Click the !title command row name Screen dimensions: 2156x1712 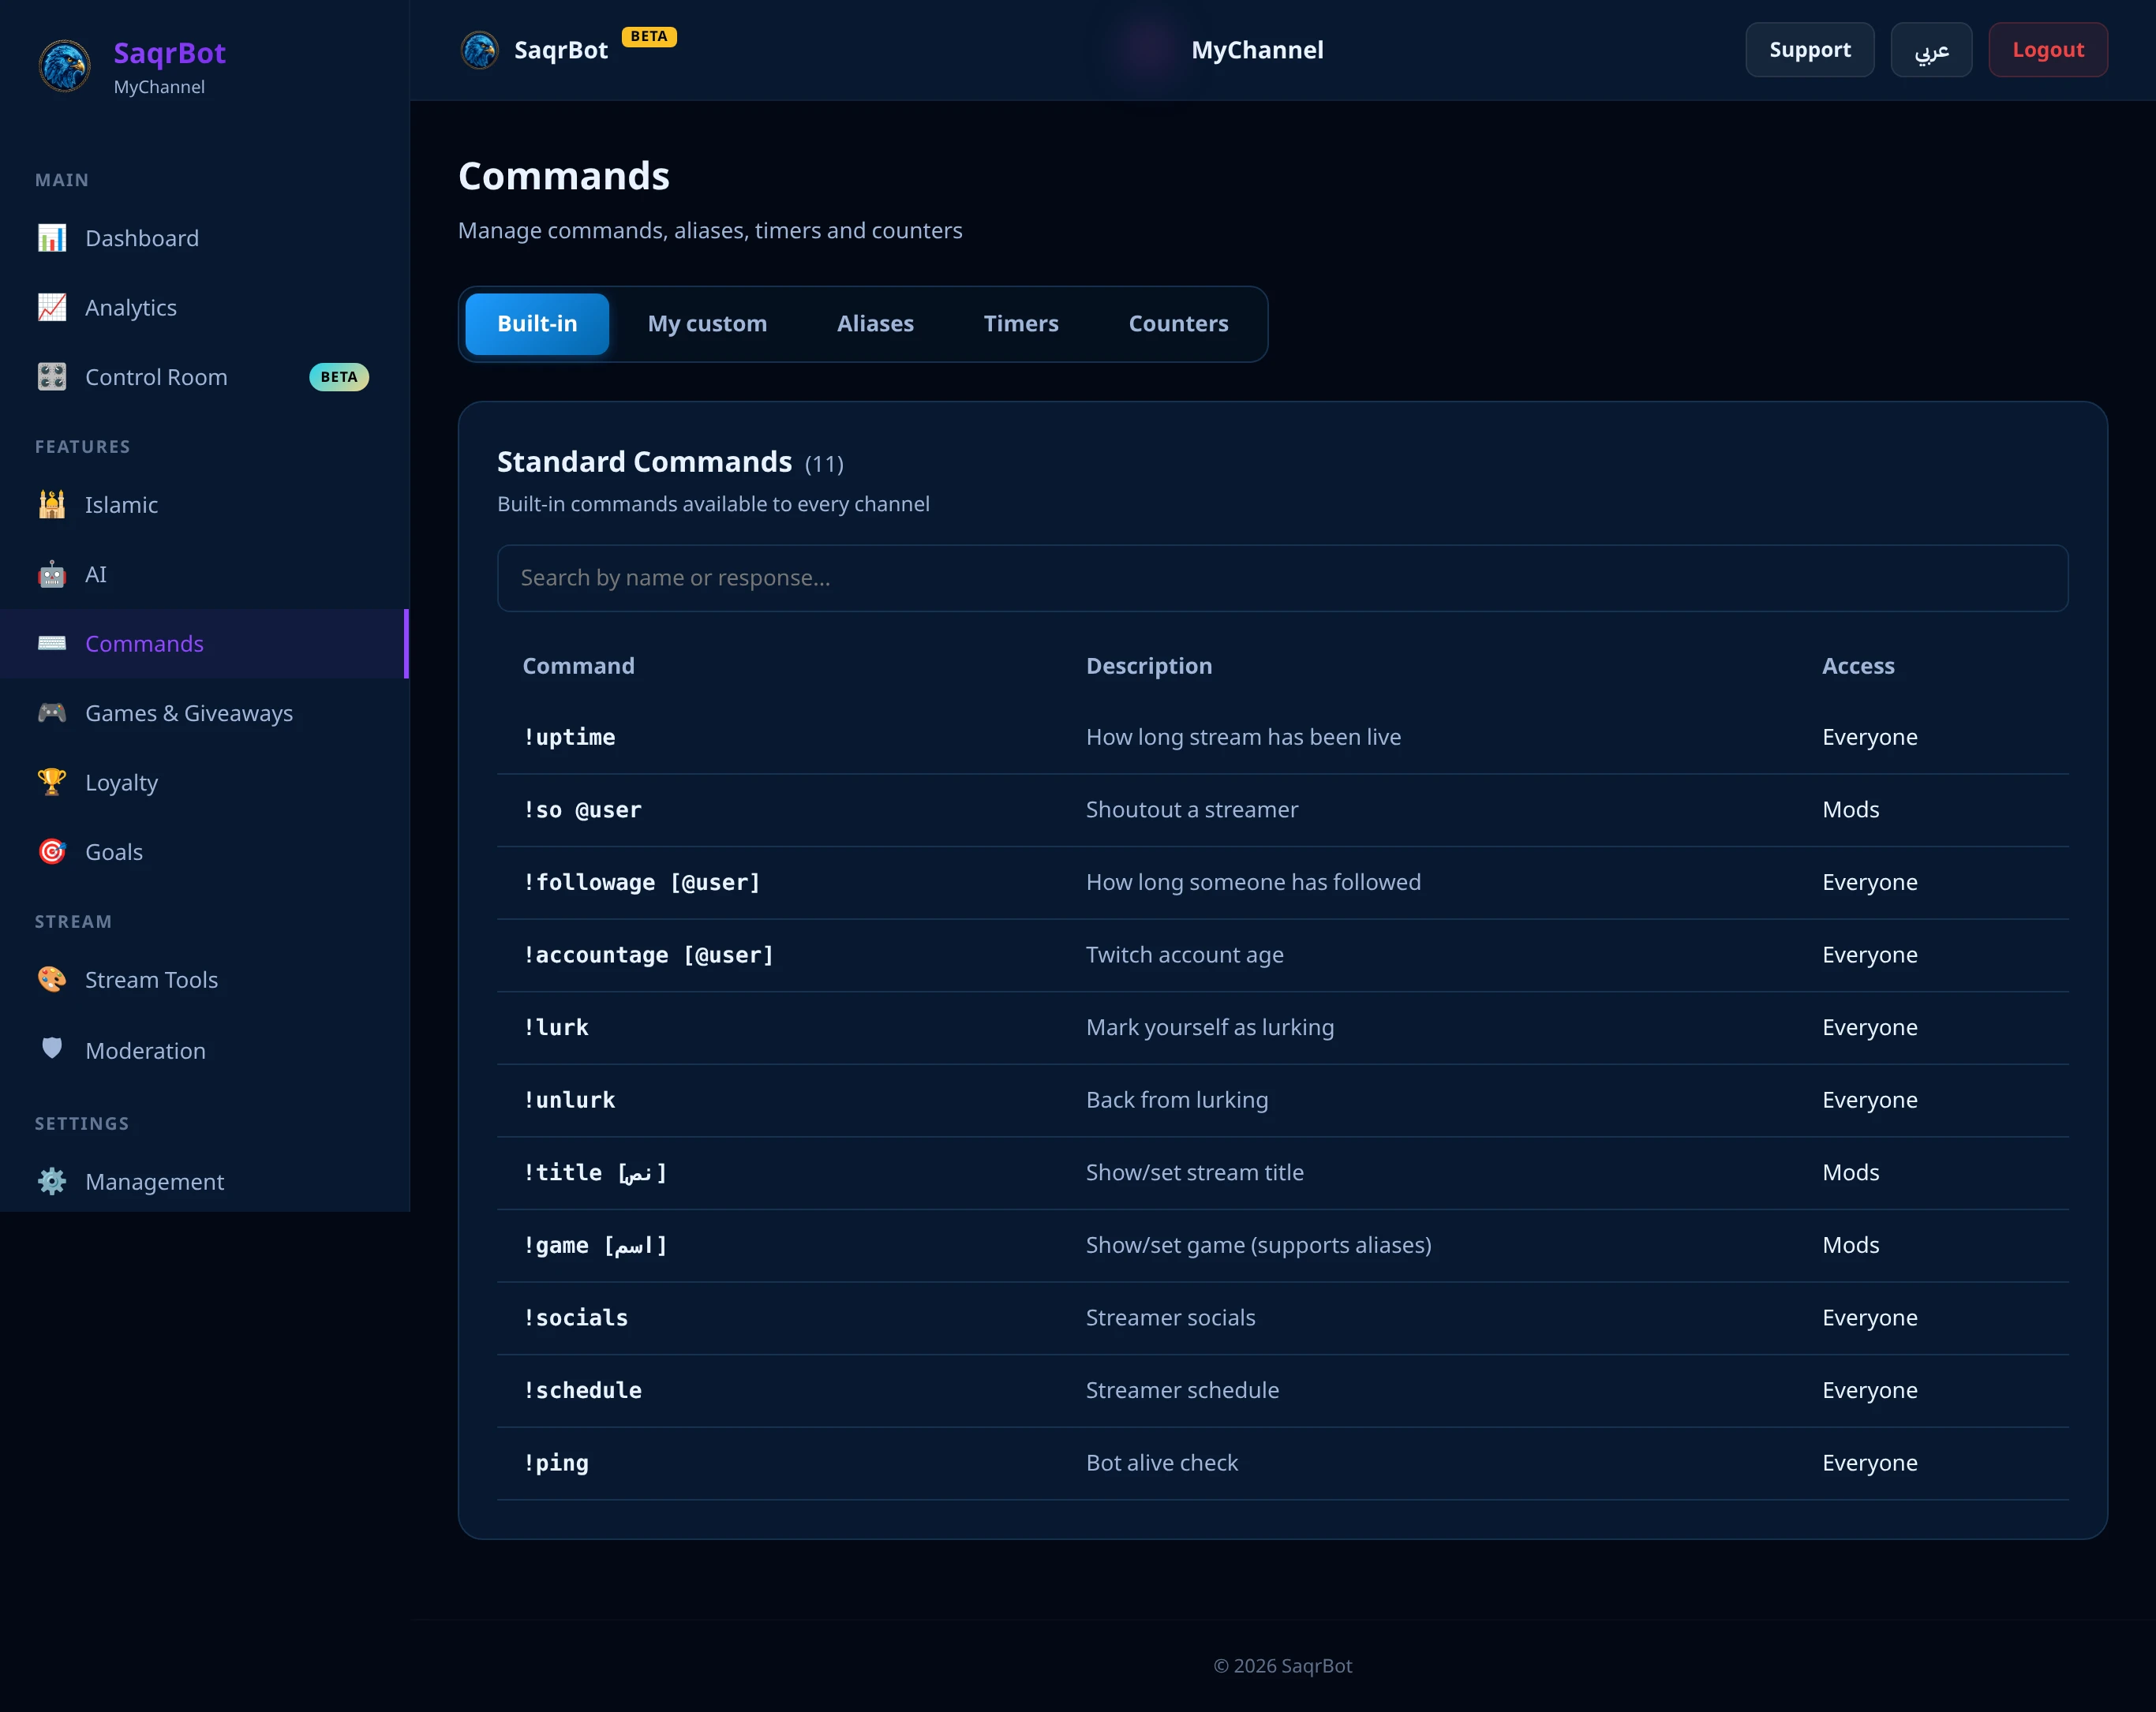pos(594,1172)
